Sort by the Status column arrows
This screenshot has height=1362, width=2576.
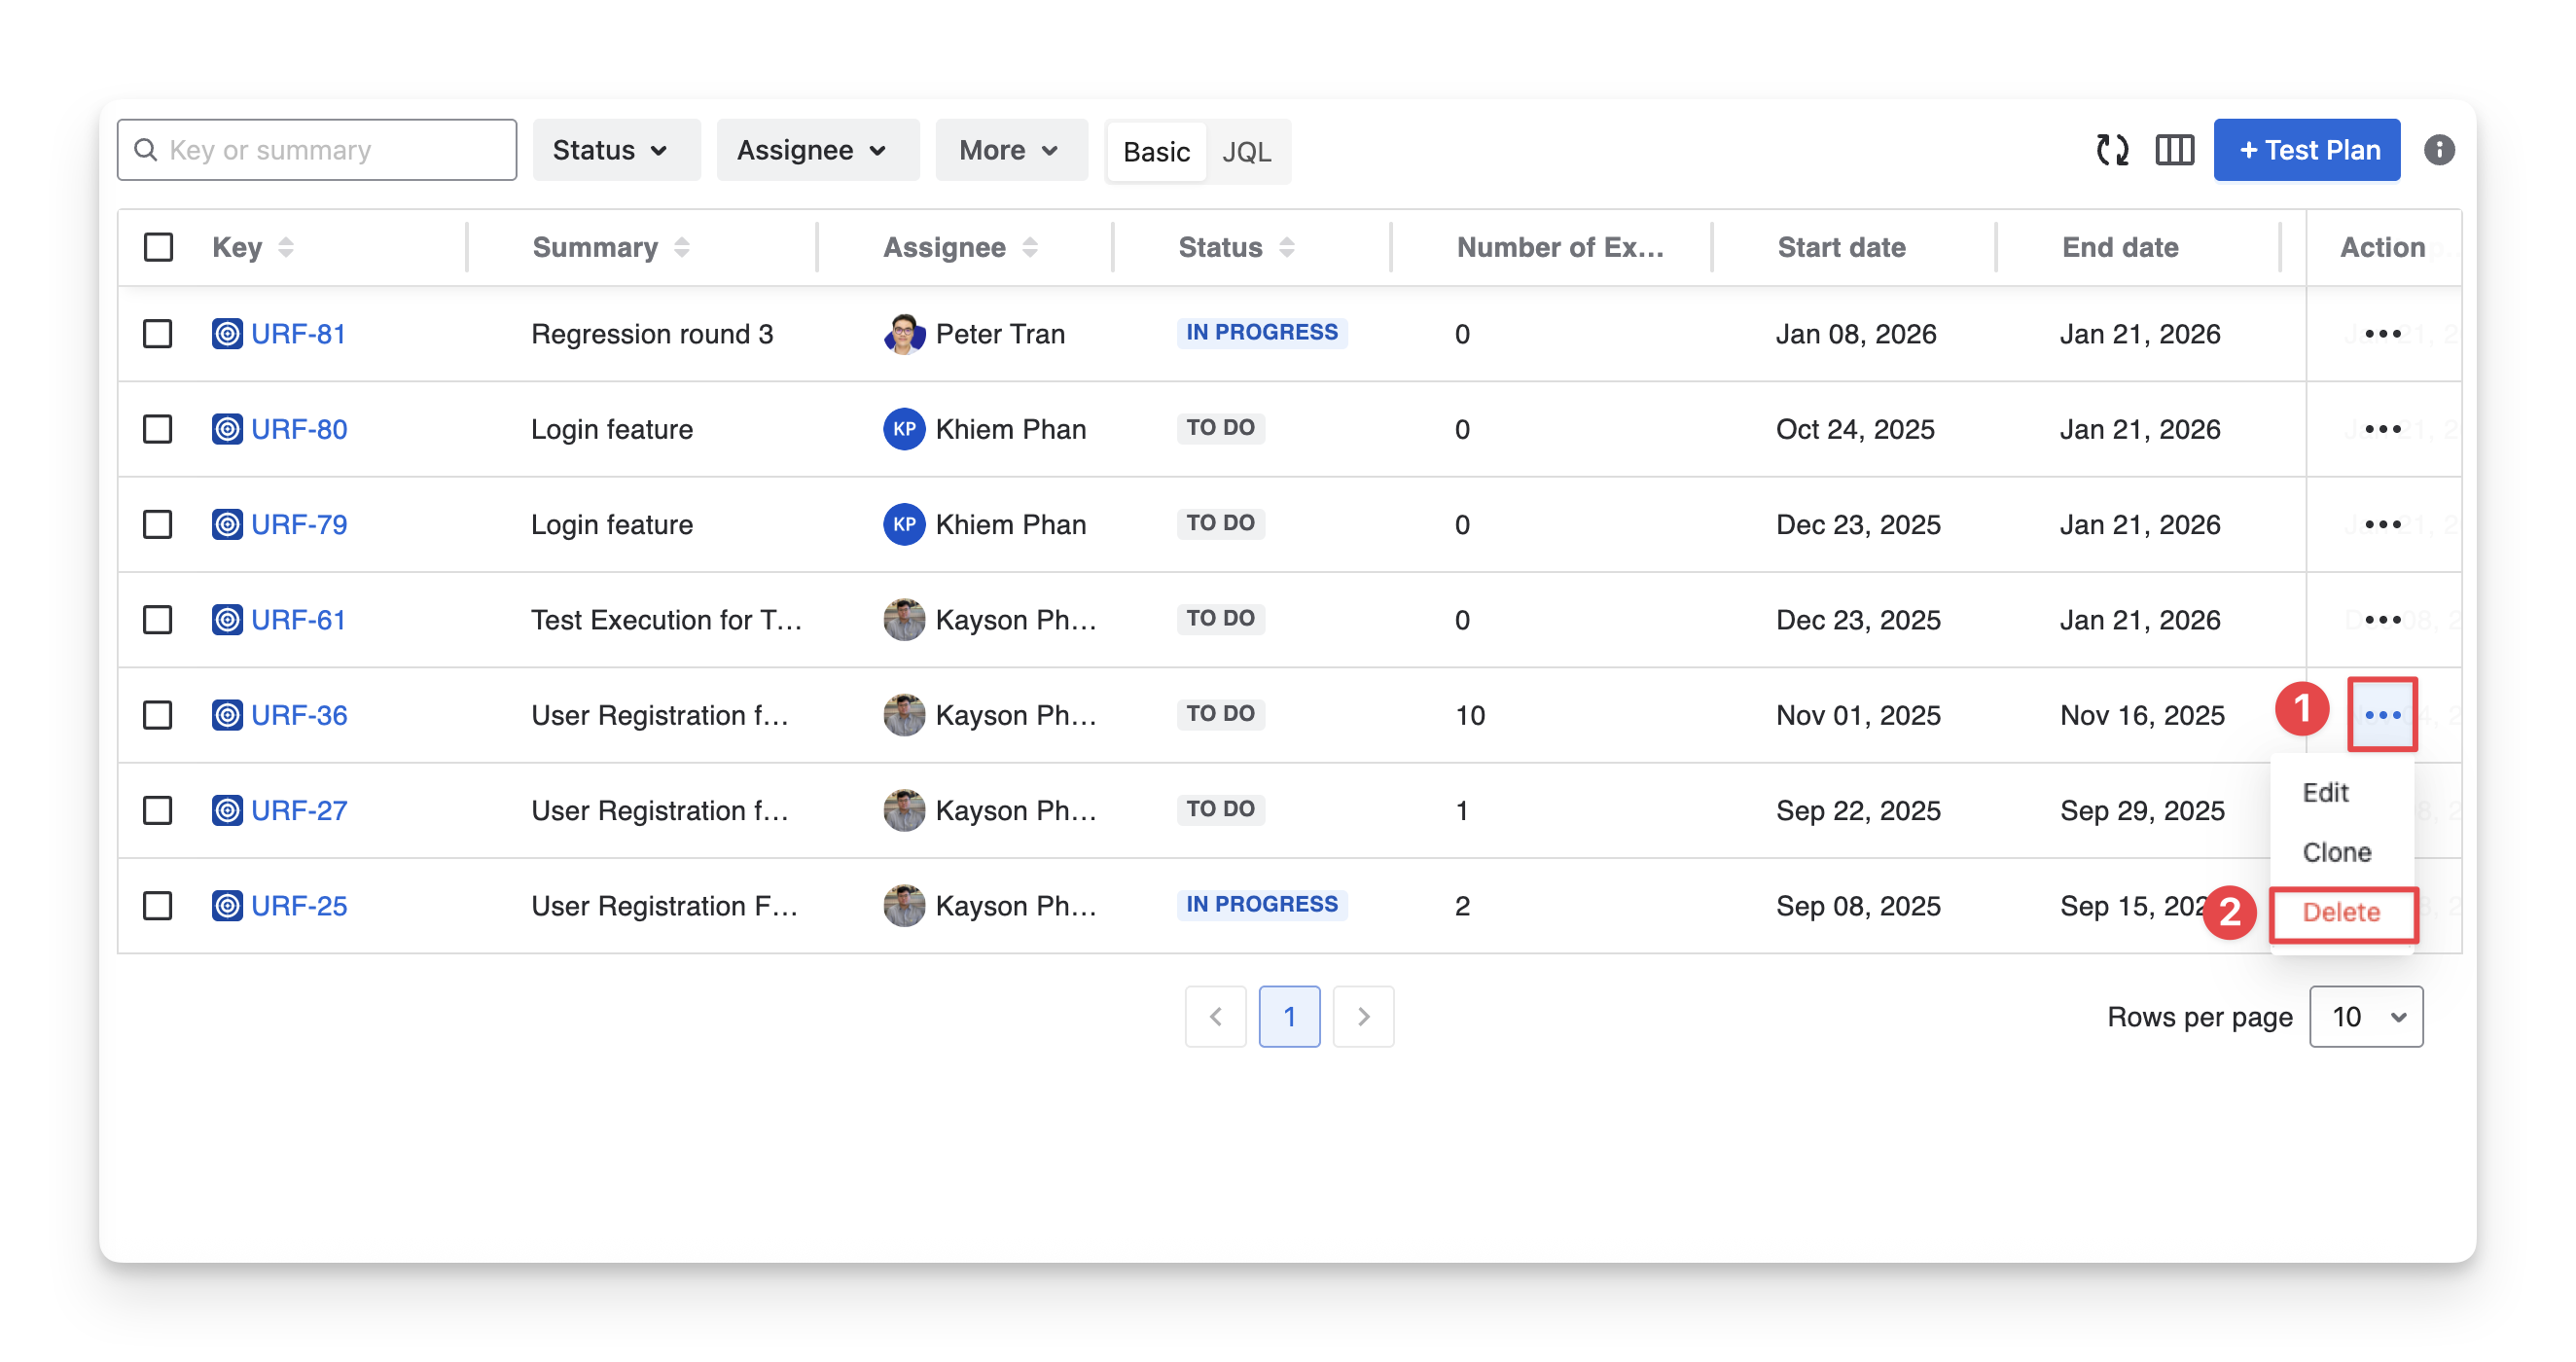pos(1287,247)
